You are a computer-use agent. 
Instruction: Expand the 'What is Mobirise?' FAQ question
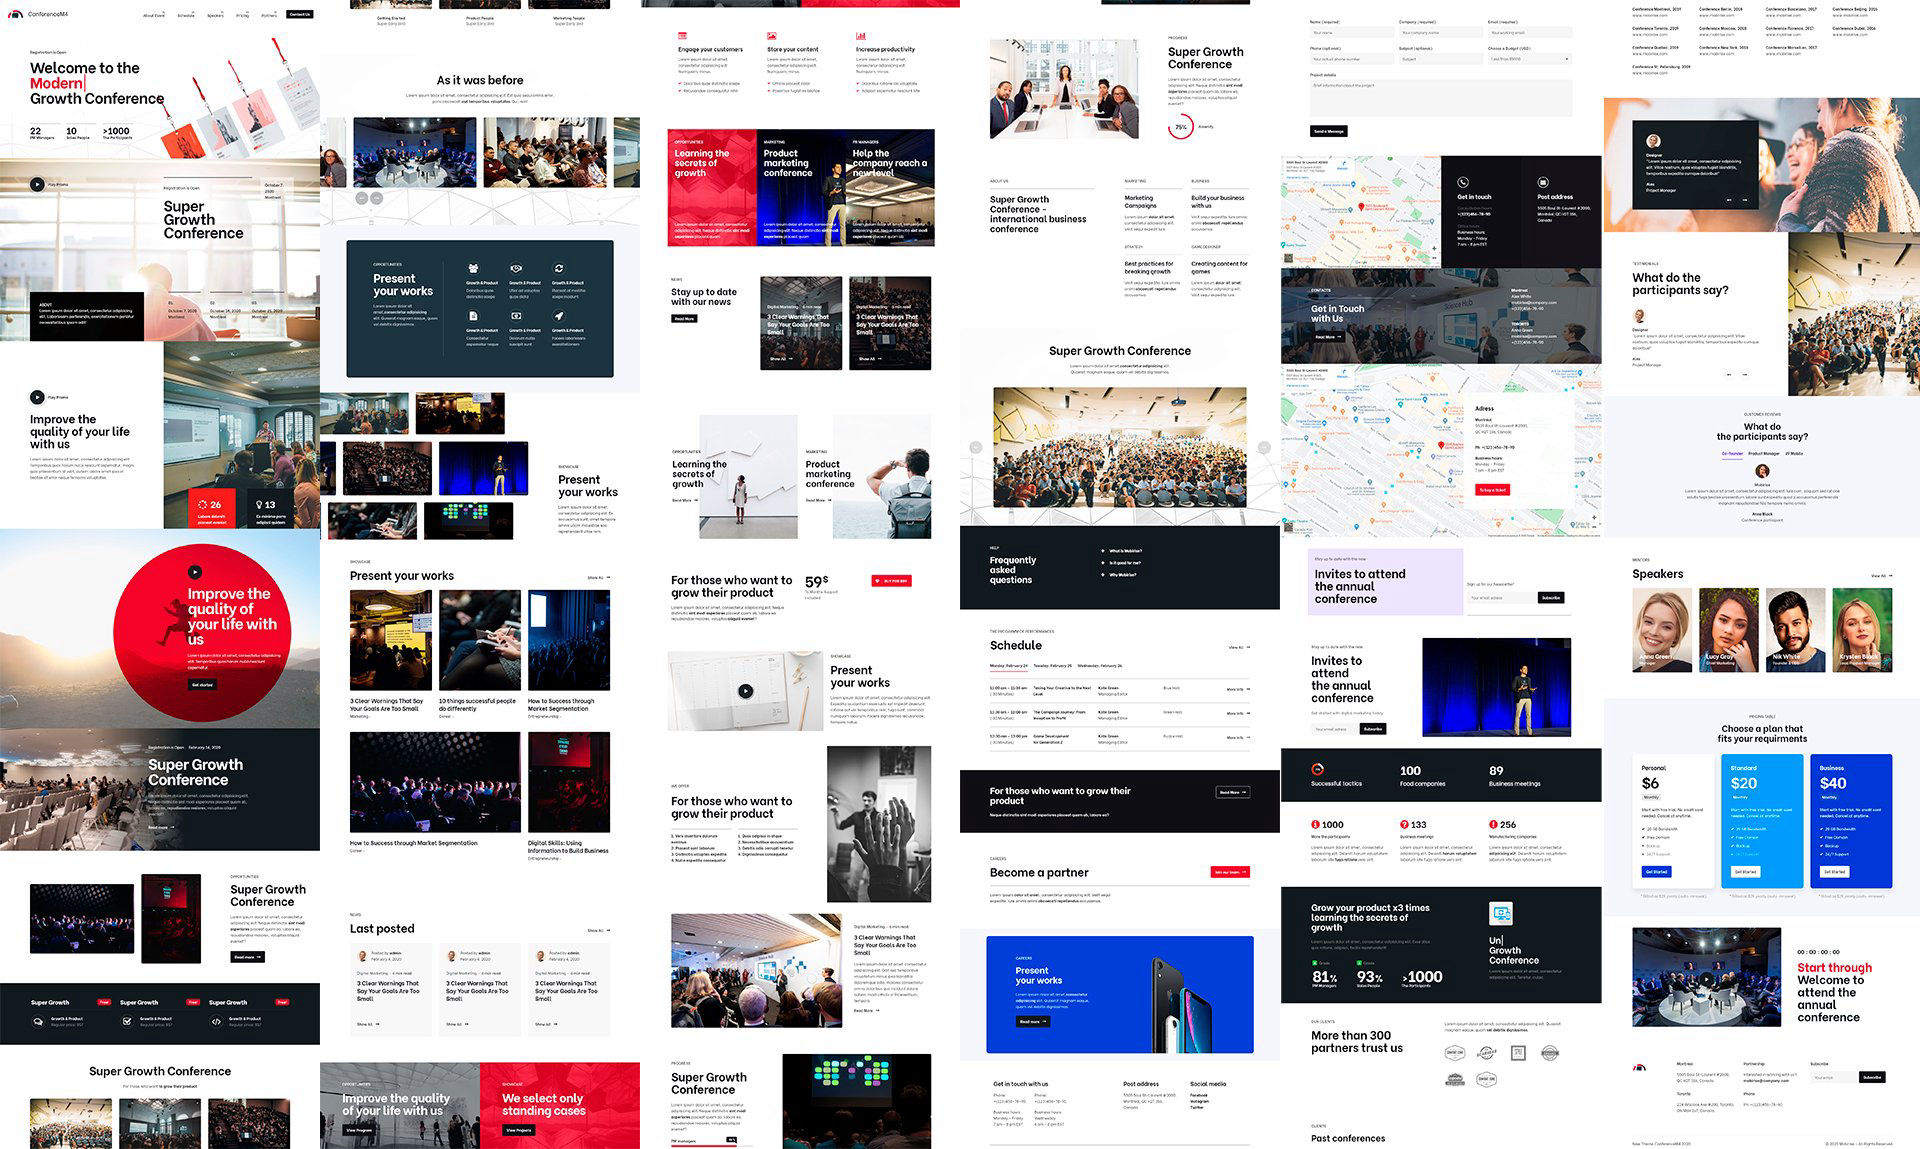(x=1125, y=551)
